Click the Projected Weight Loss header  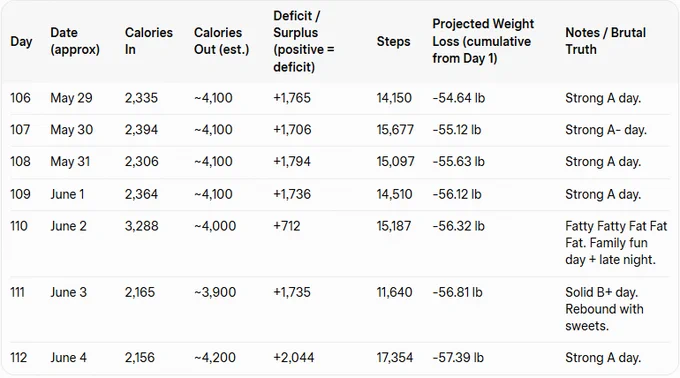pyautogui.click(x=483, y=41)
